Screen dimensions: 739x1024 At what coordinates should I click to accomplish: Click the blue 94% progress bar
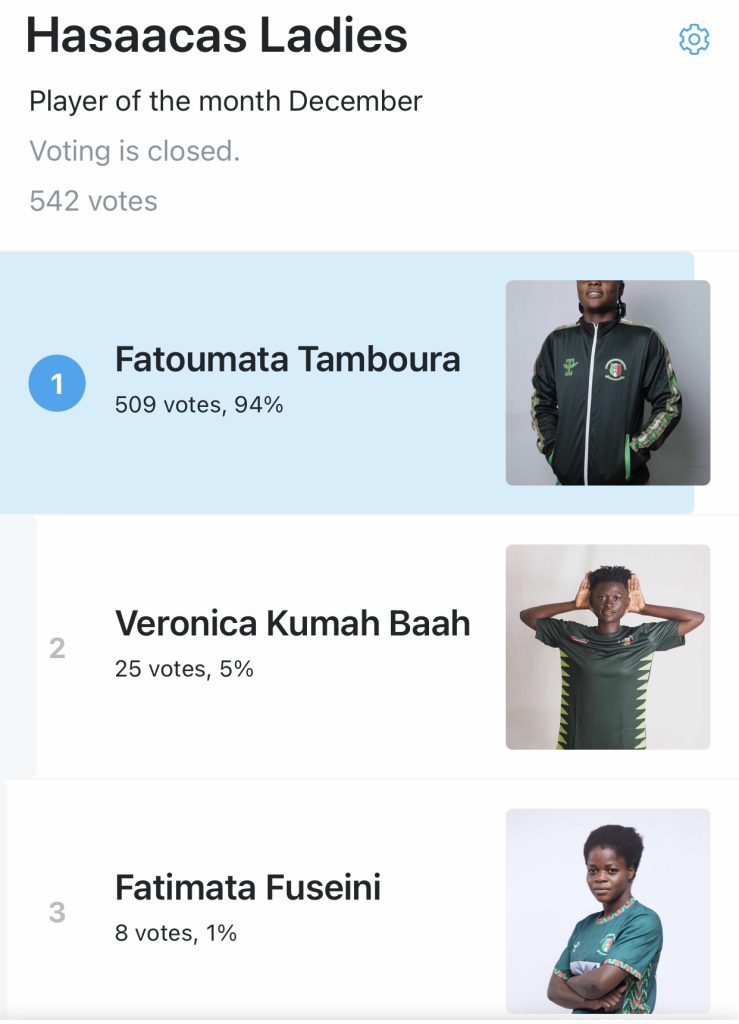tap(347, 383)
